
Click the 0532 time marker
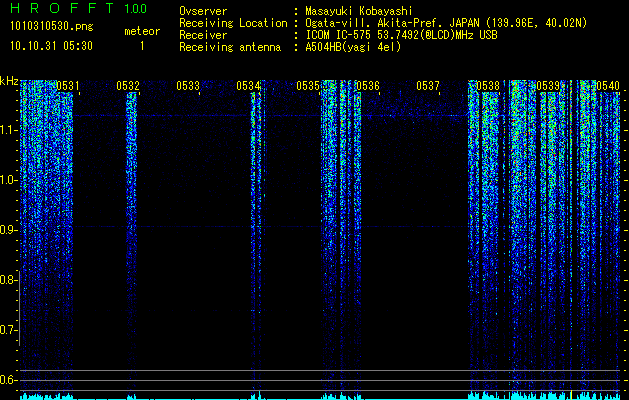click(x=128, y=86)
